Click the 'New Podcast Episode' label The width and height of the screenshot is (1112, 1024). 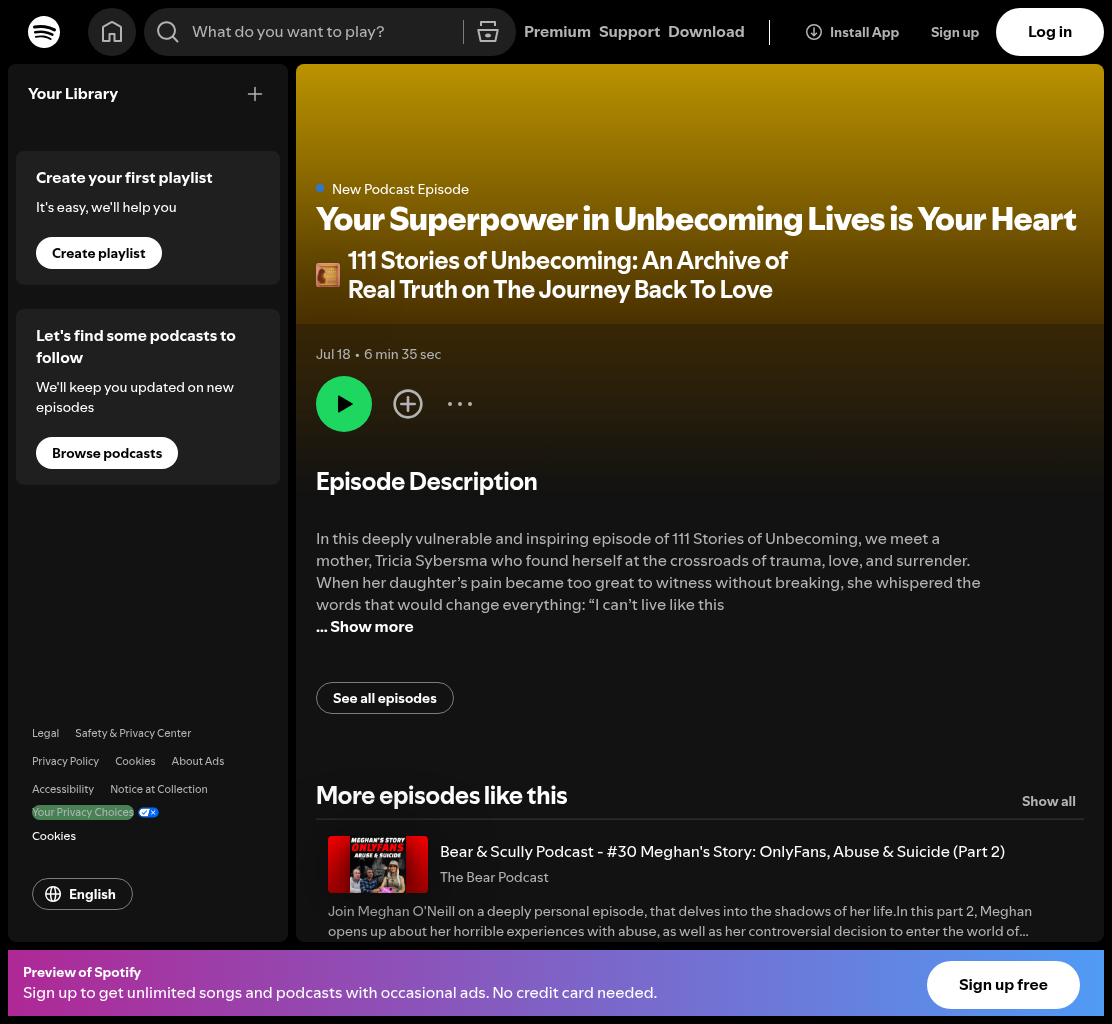[400, 189]
